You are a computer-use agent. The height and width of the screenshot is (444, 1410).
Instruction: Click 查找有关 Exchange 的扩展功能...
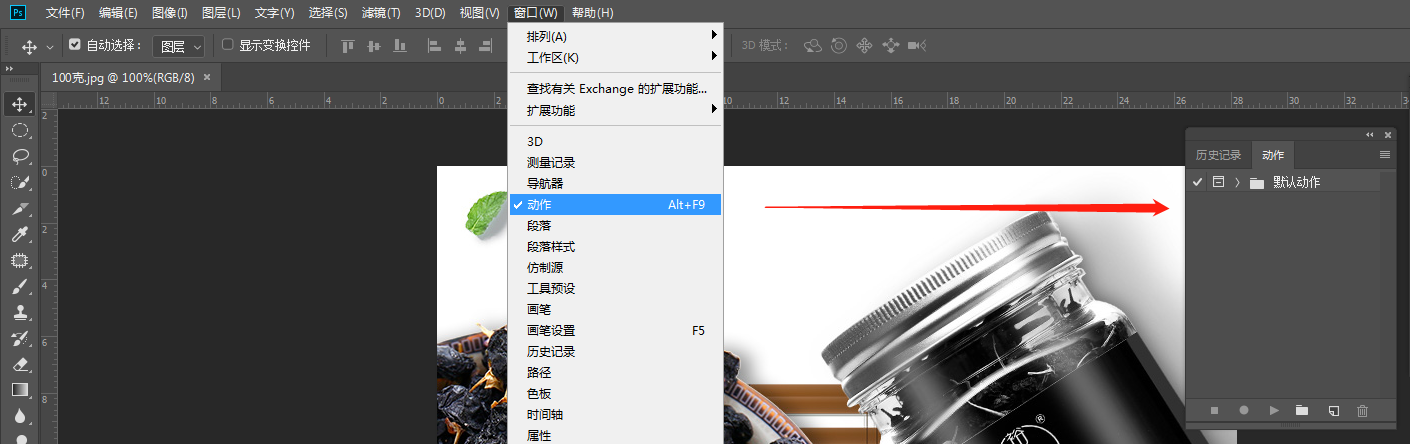[x=615, y=89]
